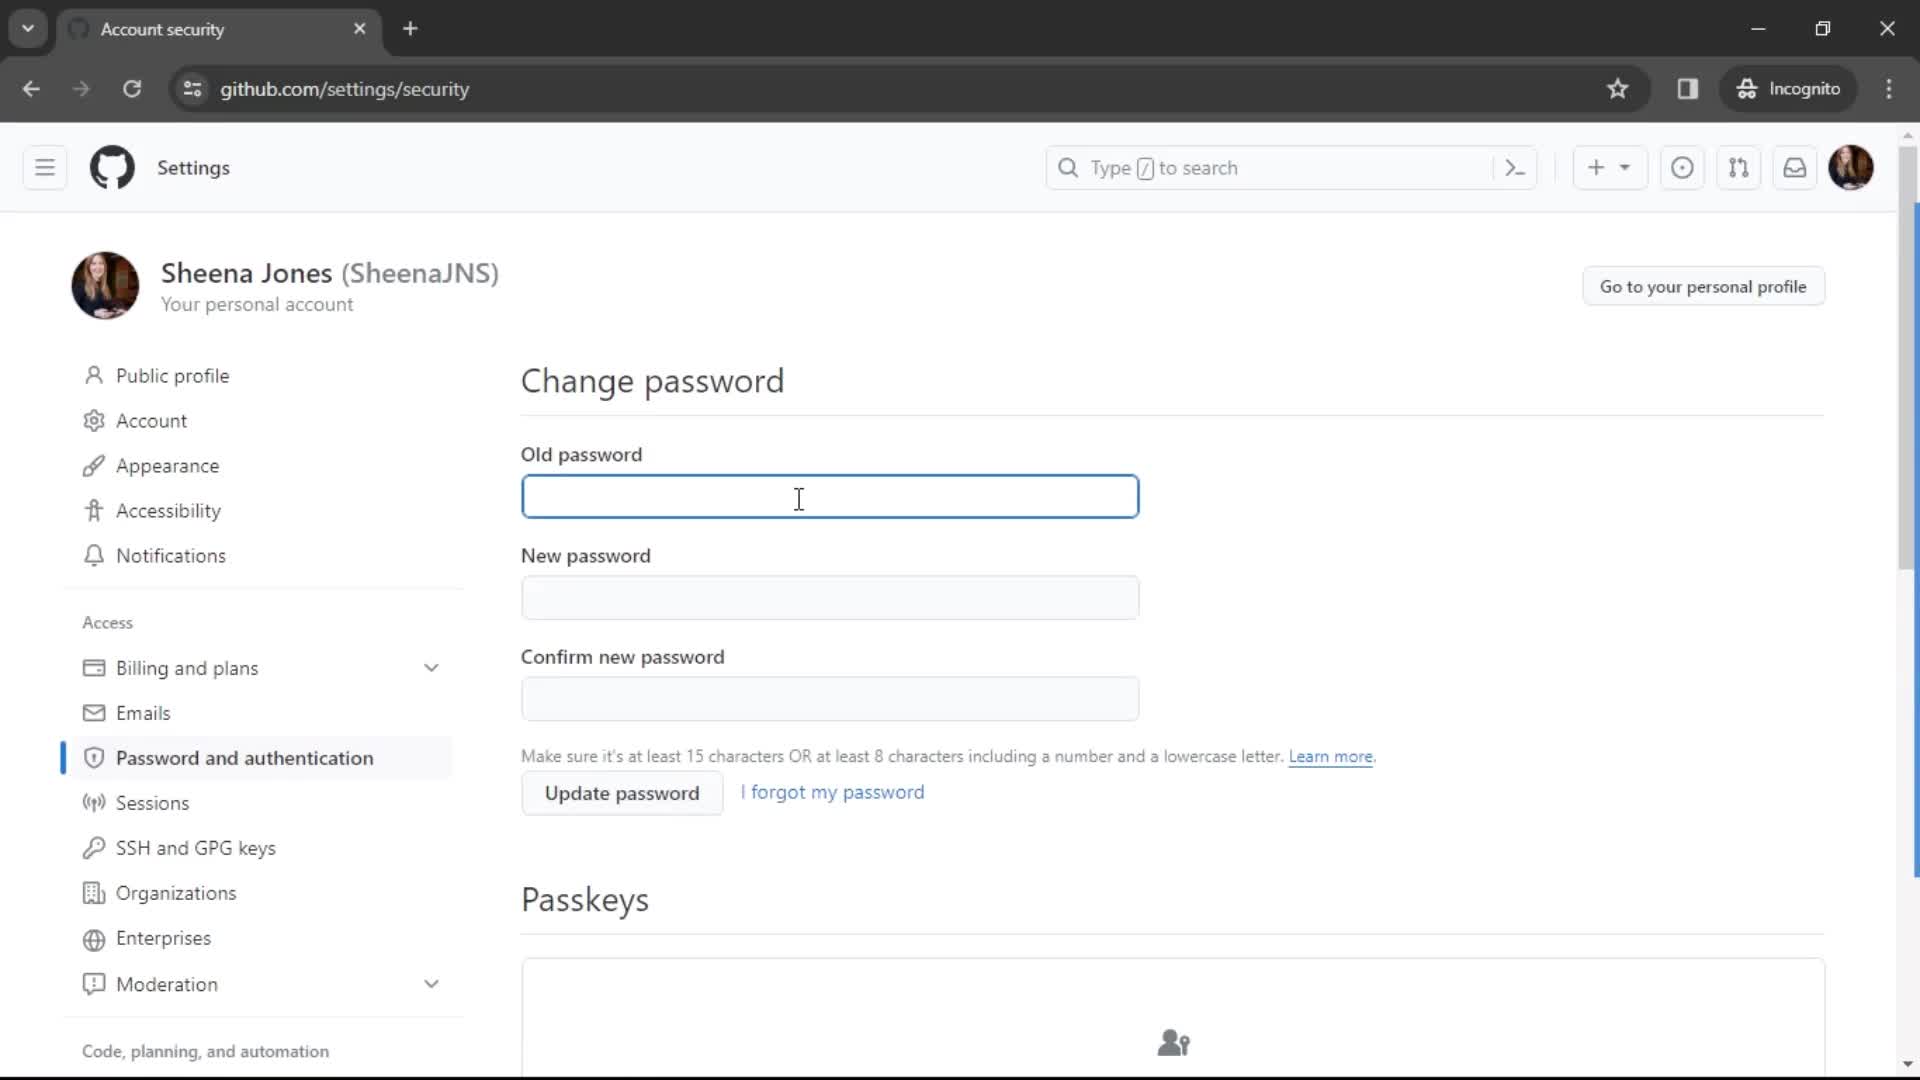This screenshot has width=1920, height=1080.
Task: Click the GitHub logo/home icon
Action: pos(112,167)
